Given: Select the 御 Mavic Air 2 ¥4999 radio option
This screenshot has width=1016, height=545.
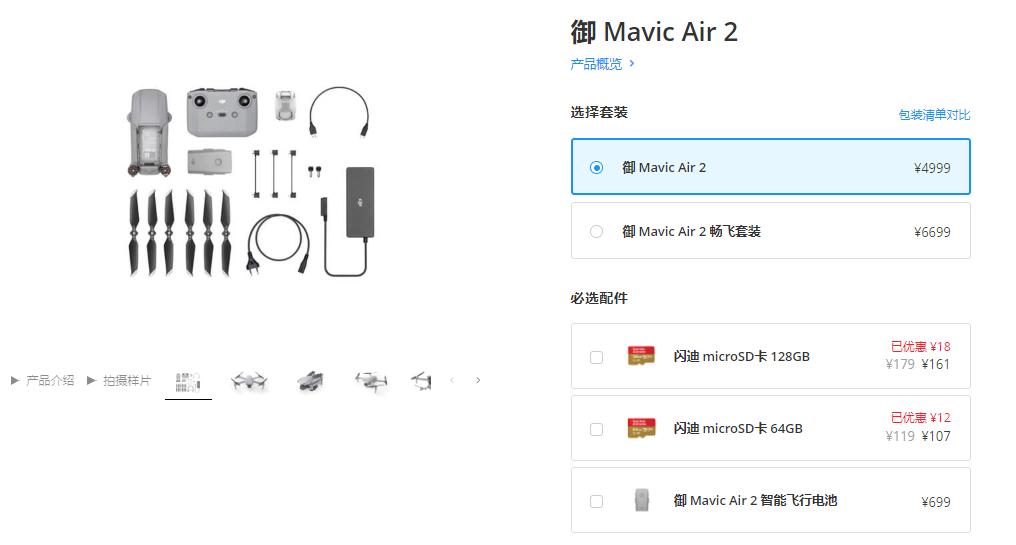Looking at the screenshot, I should tap(770, 167).
